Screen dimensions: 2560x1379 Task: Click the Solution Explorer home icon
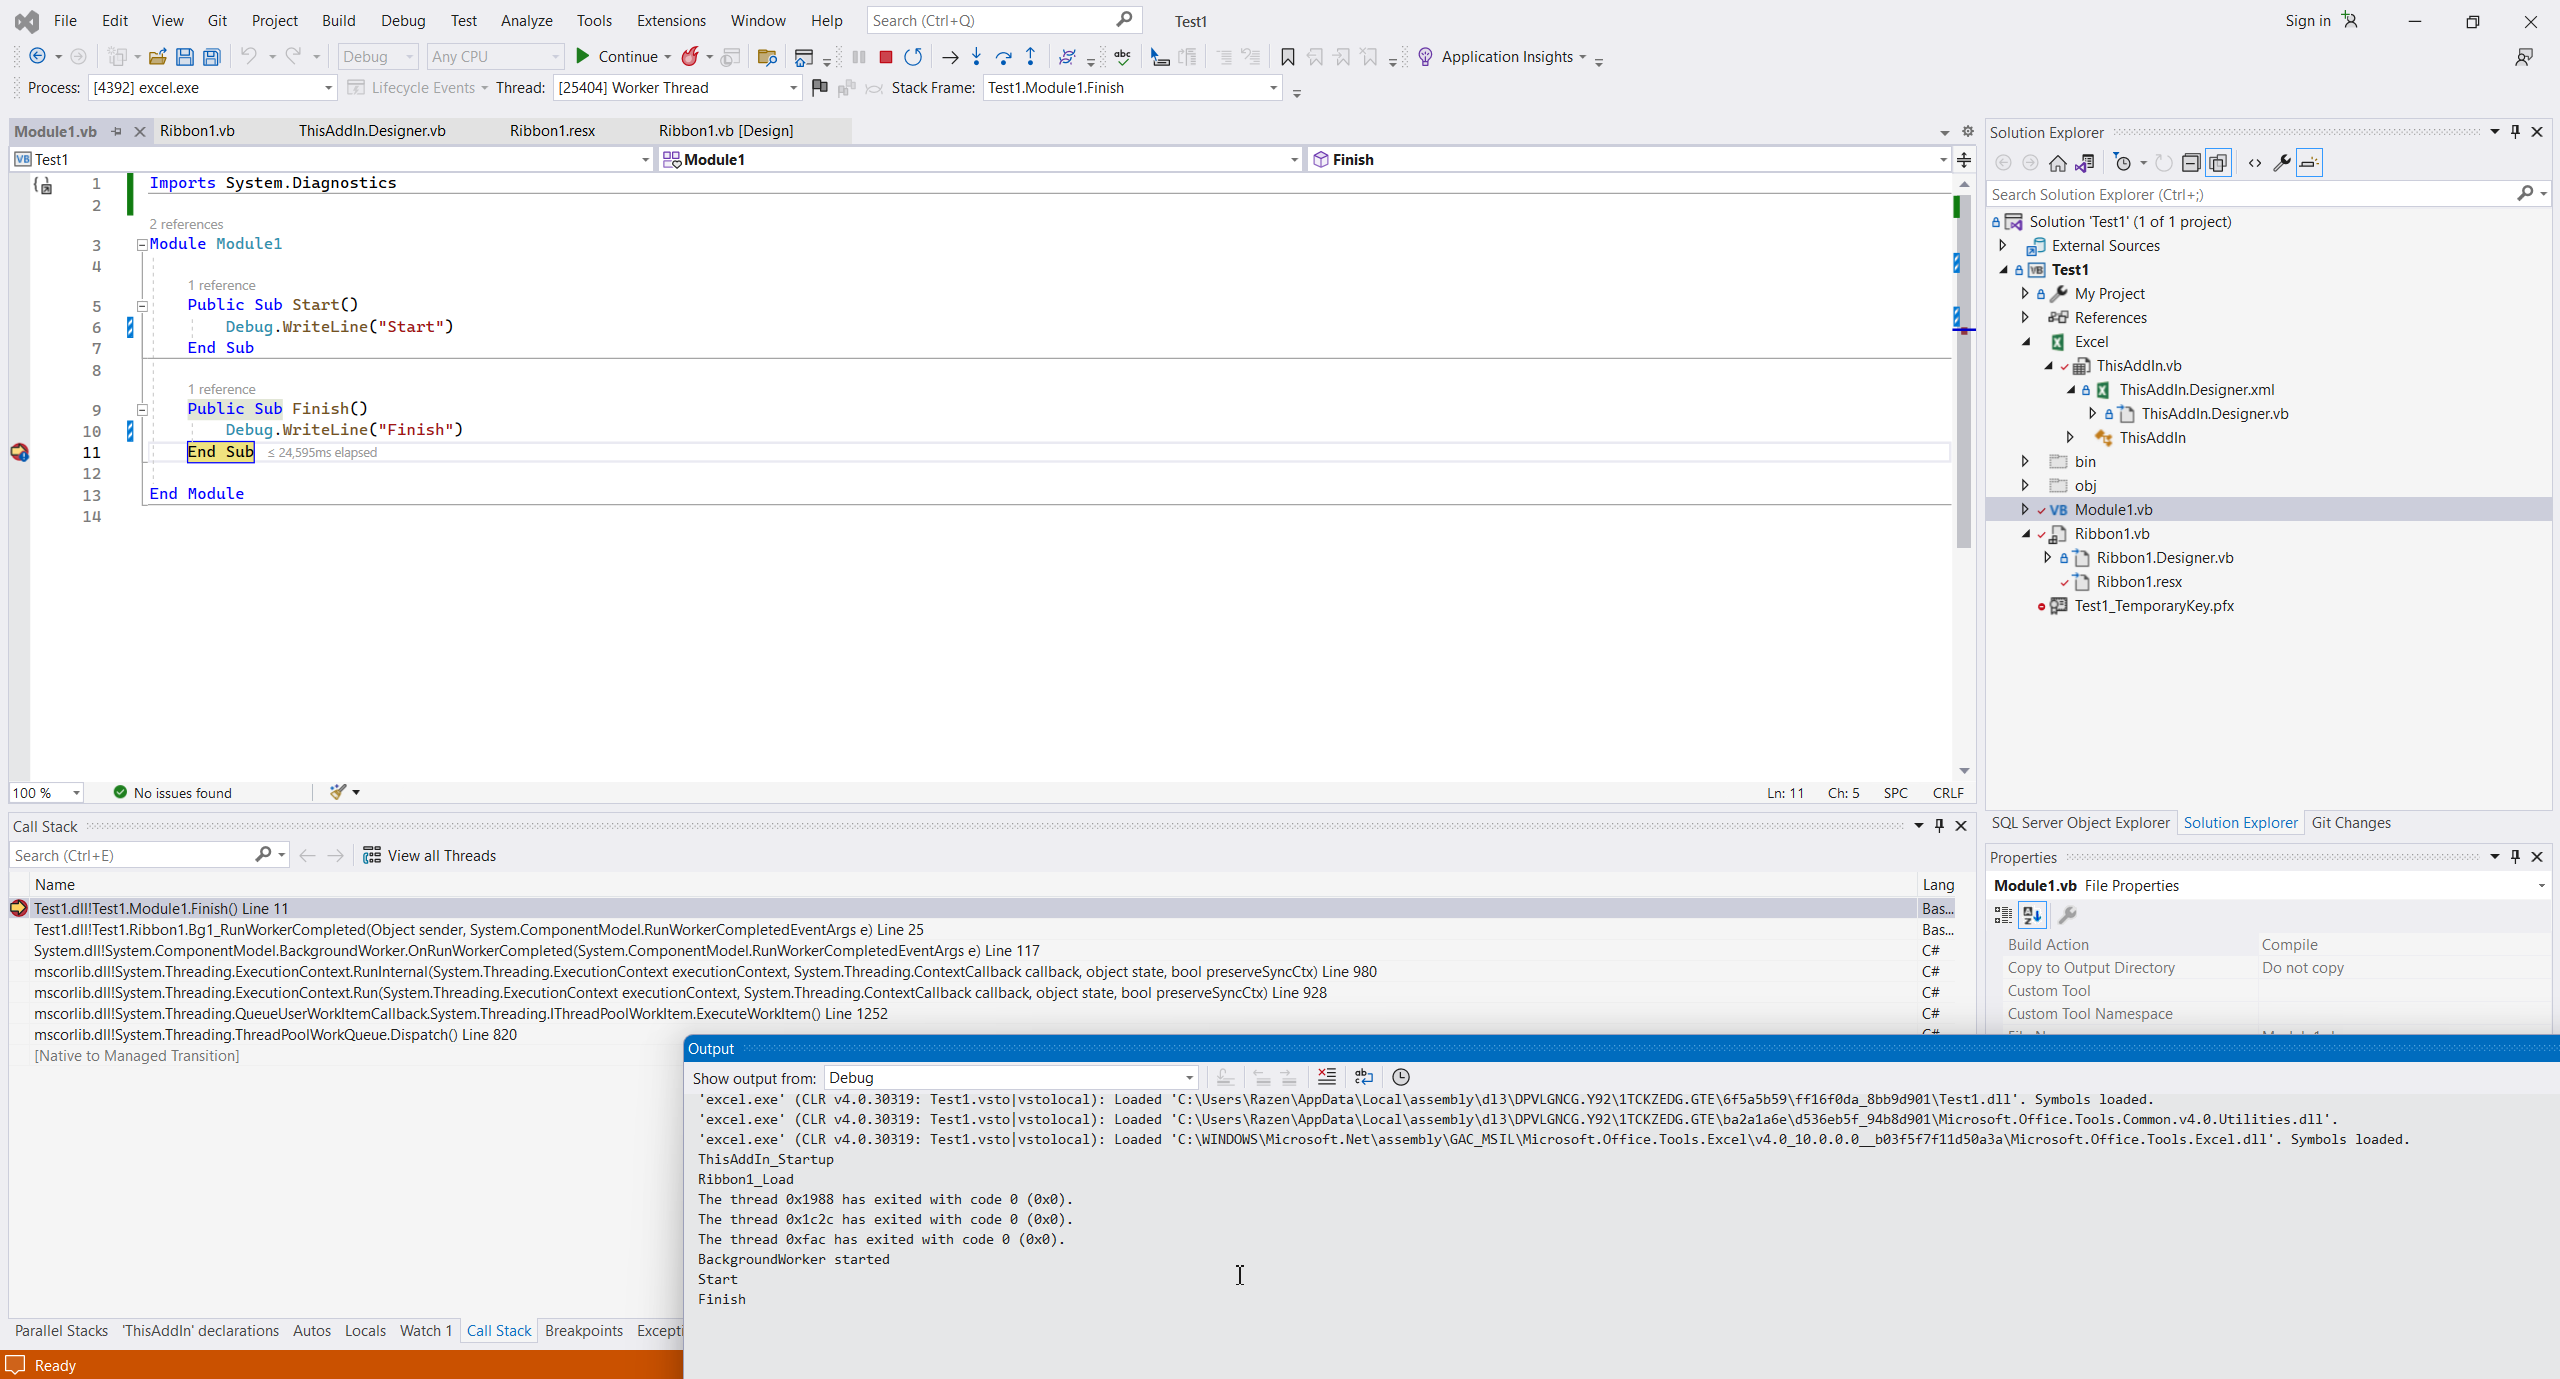2057,163
